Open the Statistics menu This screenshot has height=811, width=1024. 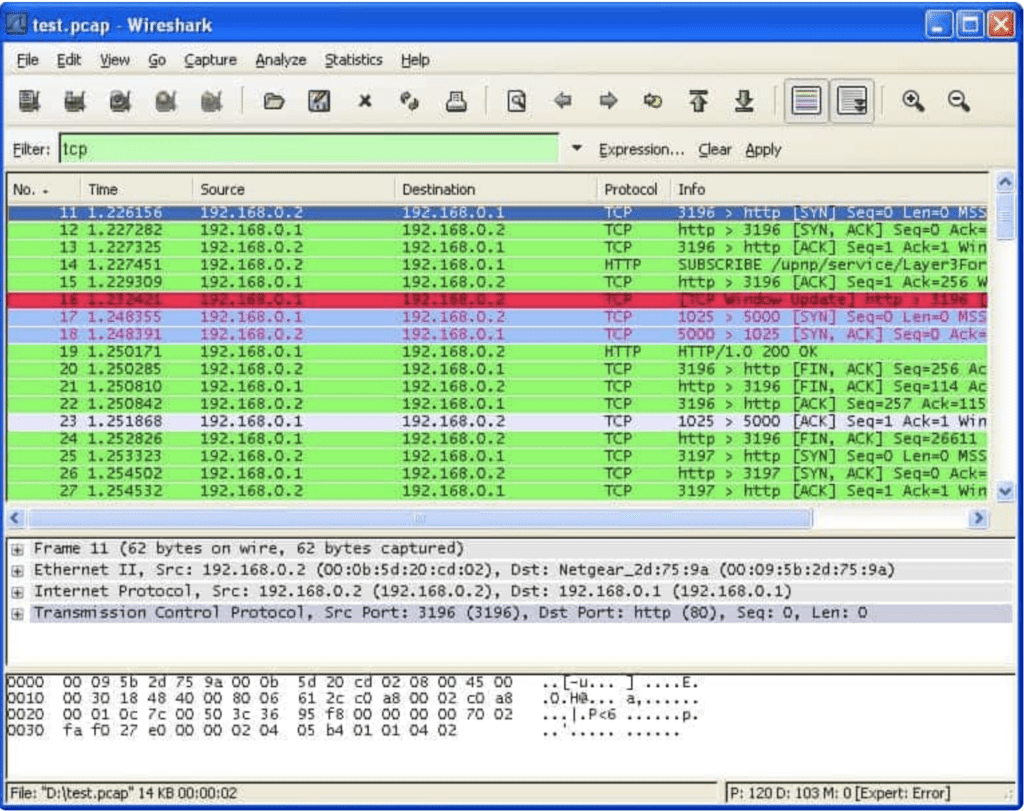coord(353,60)
